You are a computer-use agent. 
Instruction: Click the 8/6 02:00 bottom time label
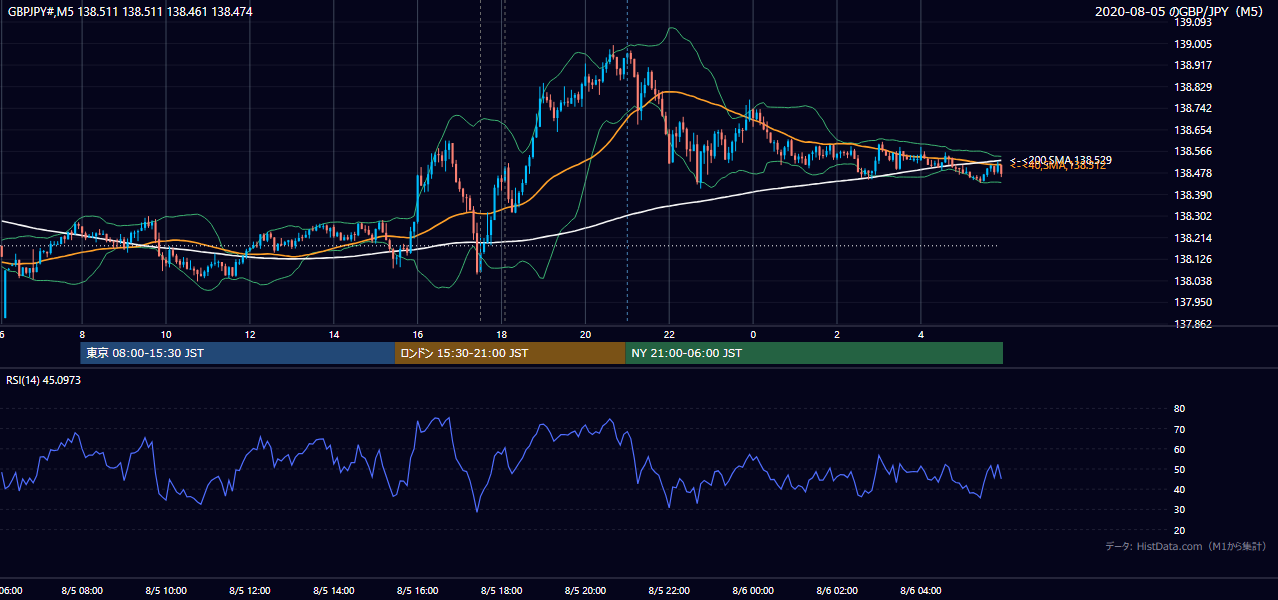tap(837, 591)
